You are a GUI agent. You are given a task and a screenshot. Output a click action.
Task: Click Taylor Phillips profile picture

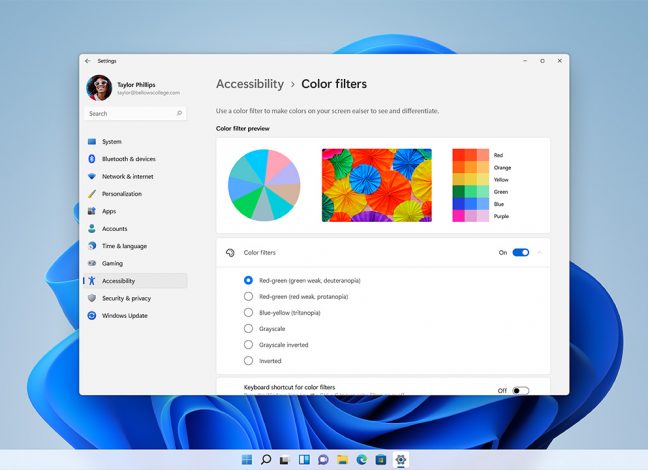tap(99, 88)
